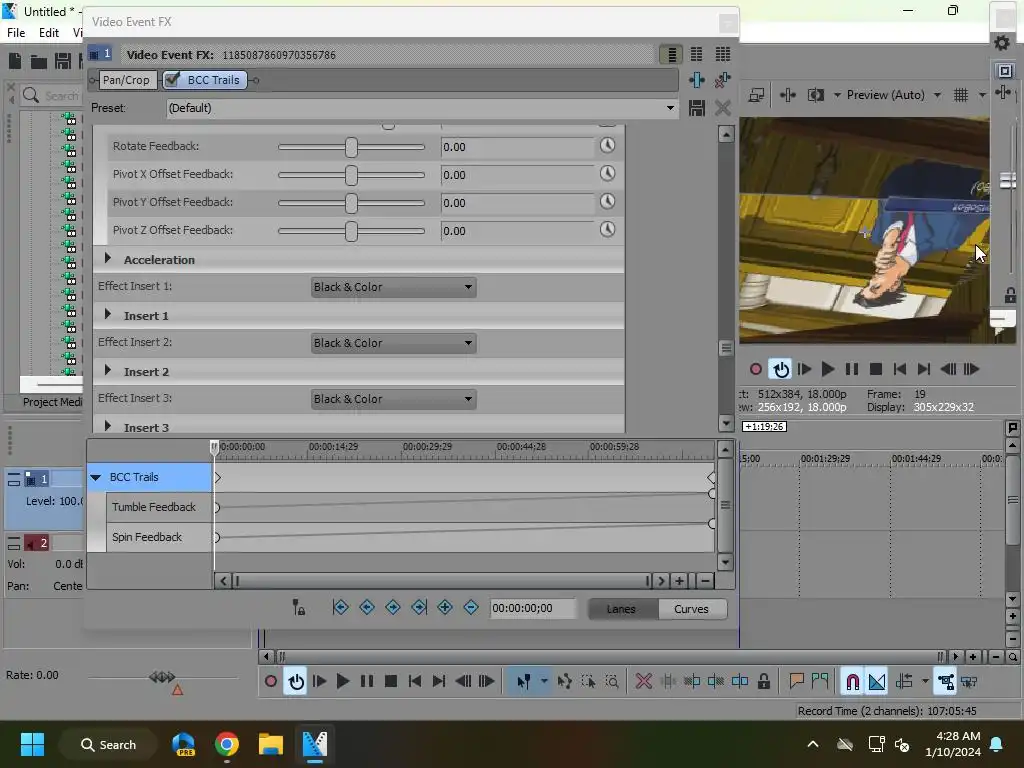Open the Effect Insert 3 dropdown
This screenshot has height=768, width=1024.
tap(393, 399)
